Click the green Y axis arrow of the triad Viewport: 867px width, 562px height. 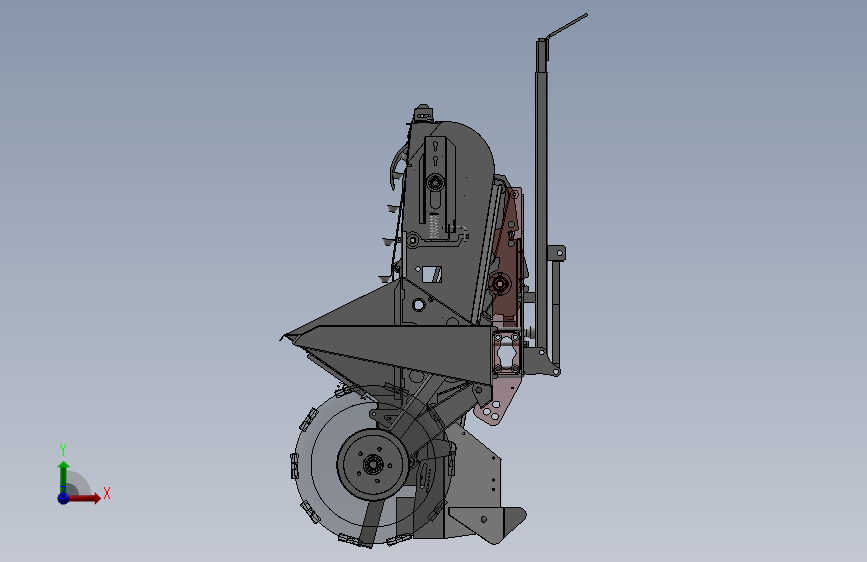64,477
